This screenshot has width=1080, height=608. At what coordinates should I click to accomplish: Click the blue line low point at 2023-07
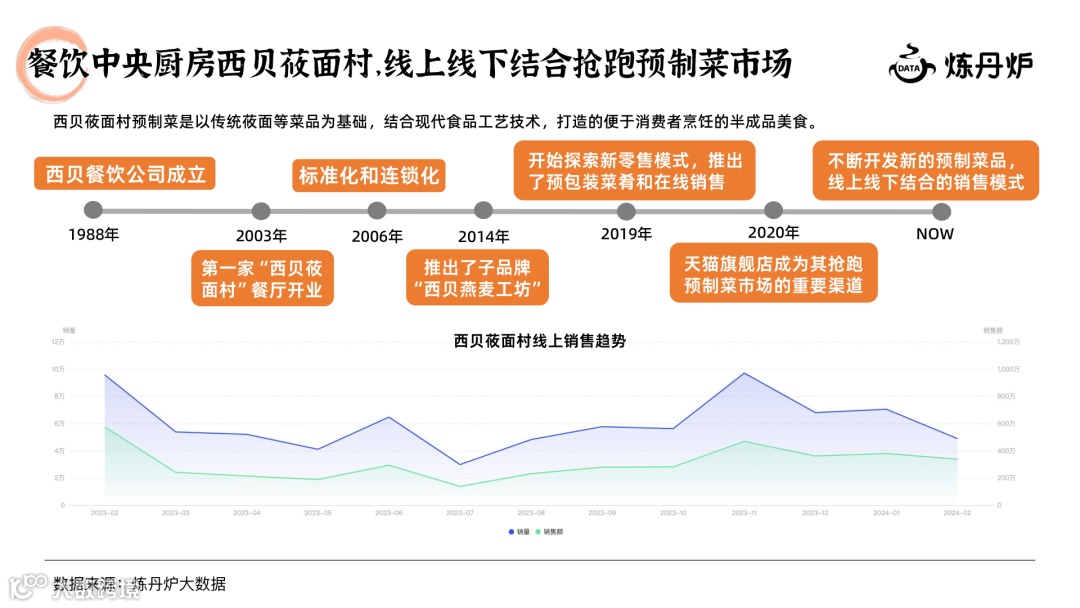(x=459, y=465)
